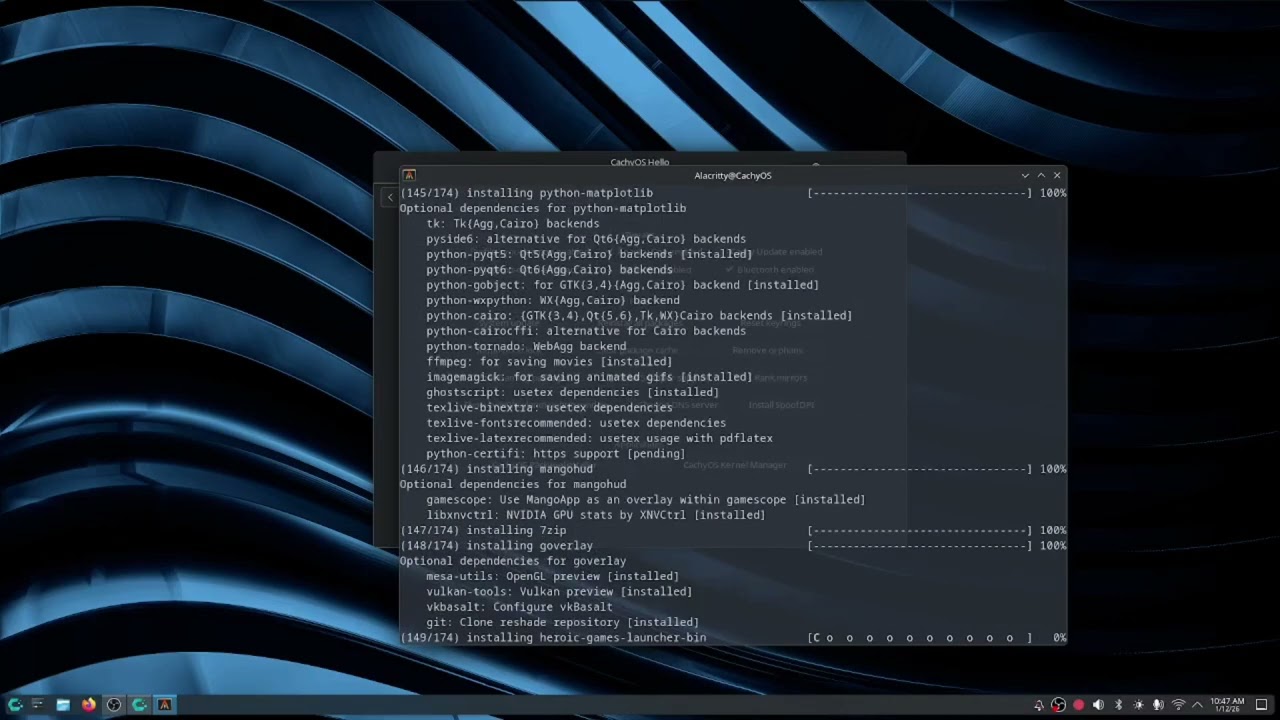Click the 'python-cairo:' dependency line
The image size is (1280, 720).
pos(639,316)
